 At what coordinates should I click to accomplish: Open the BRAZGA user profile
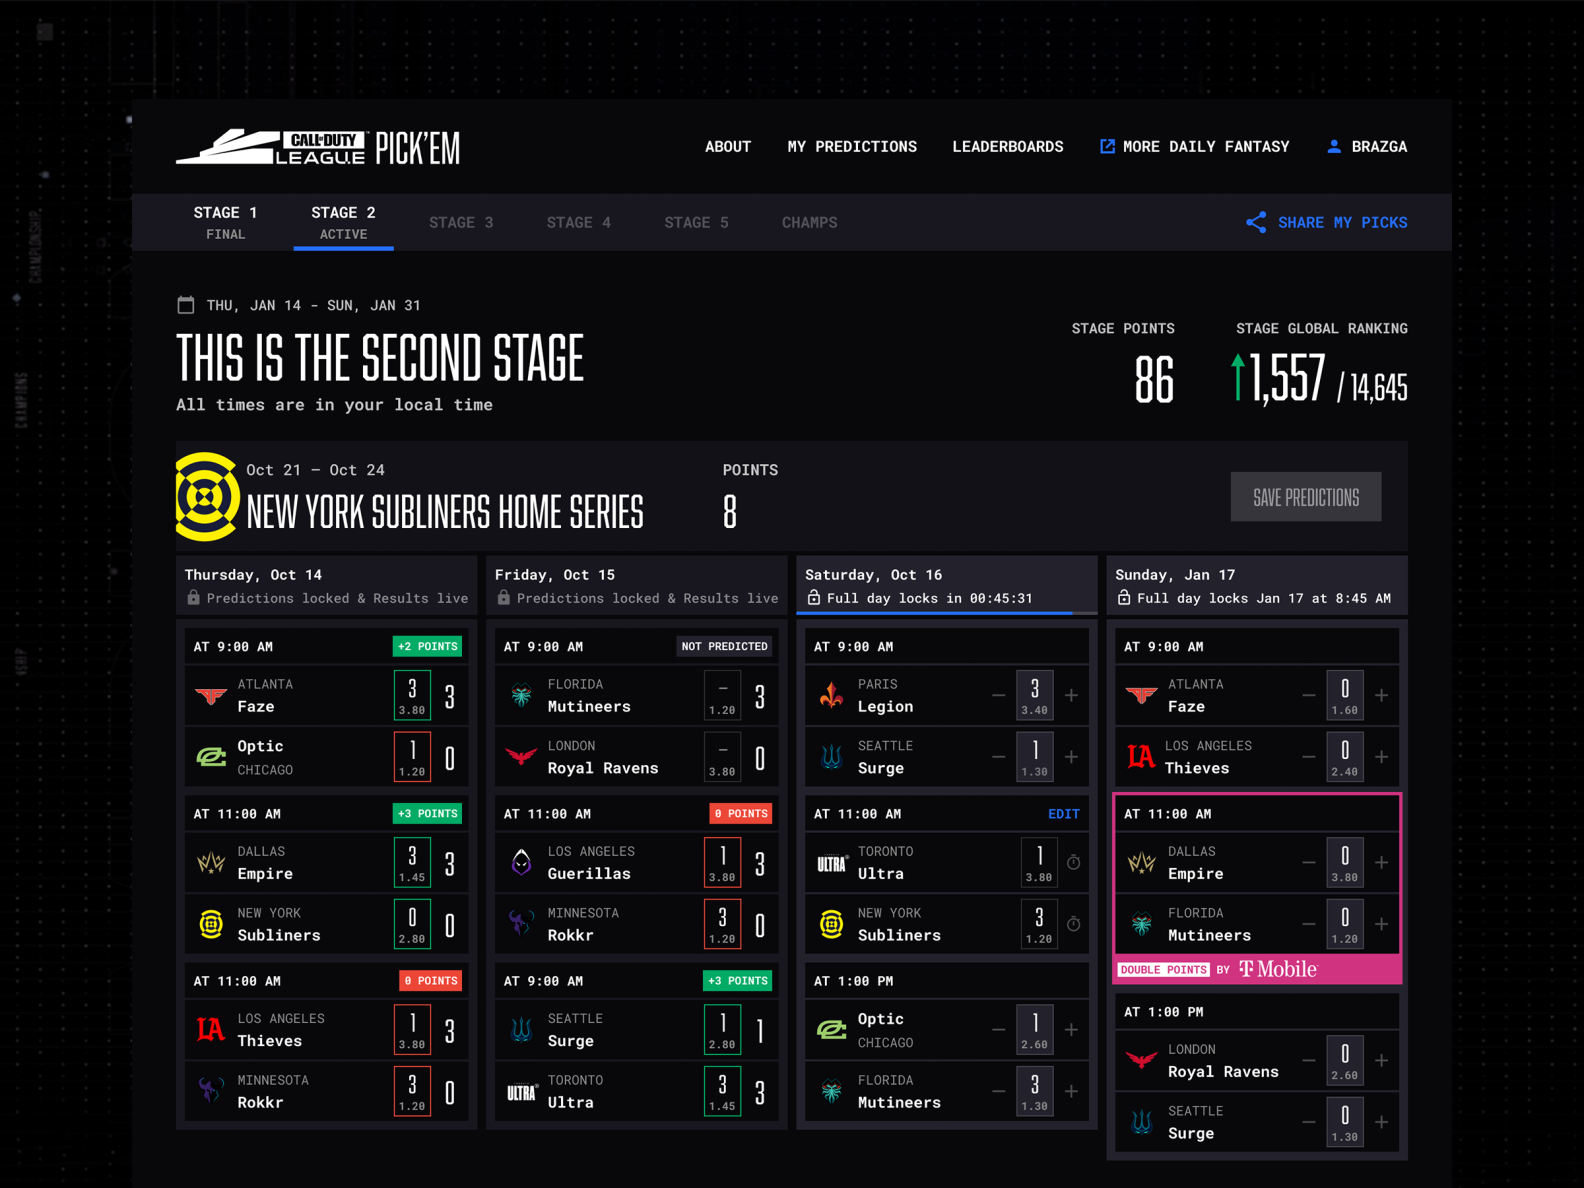[1366, 147]
